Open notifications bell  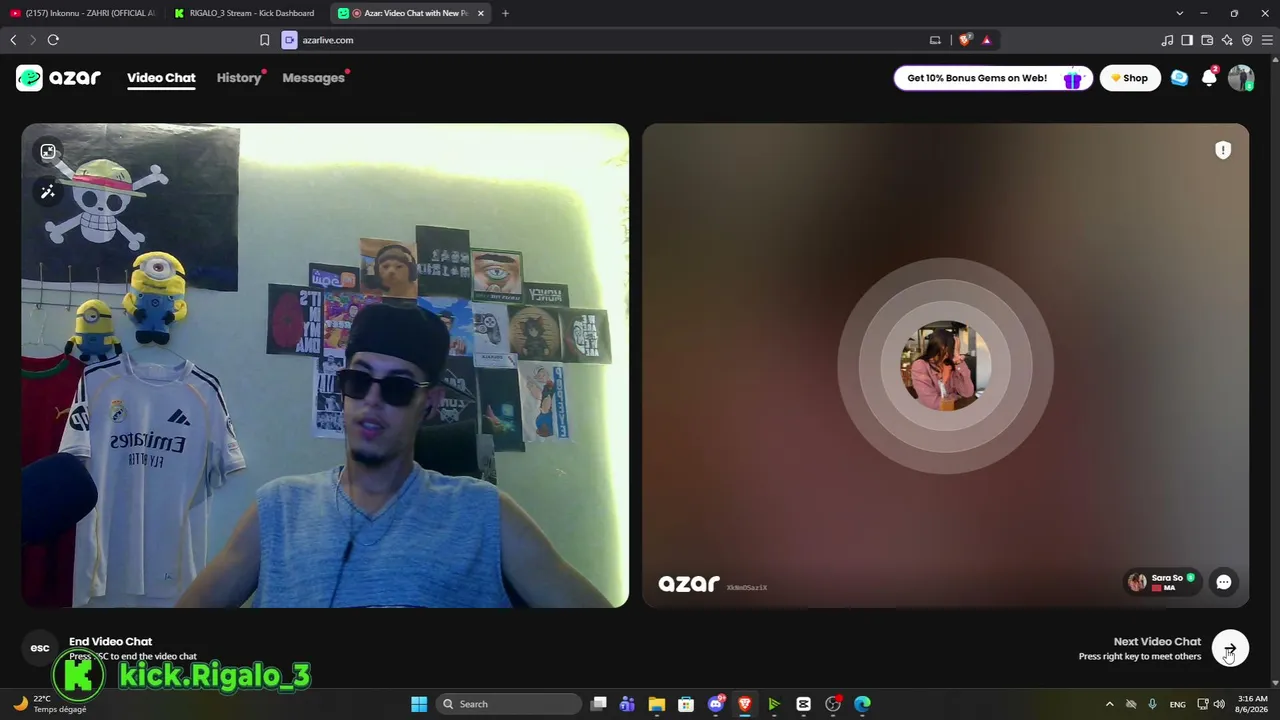(x=1209, y=78)
